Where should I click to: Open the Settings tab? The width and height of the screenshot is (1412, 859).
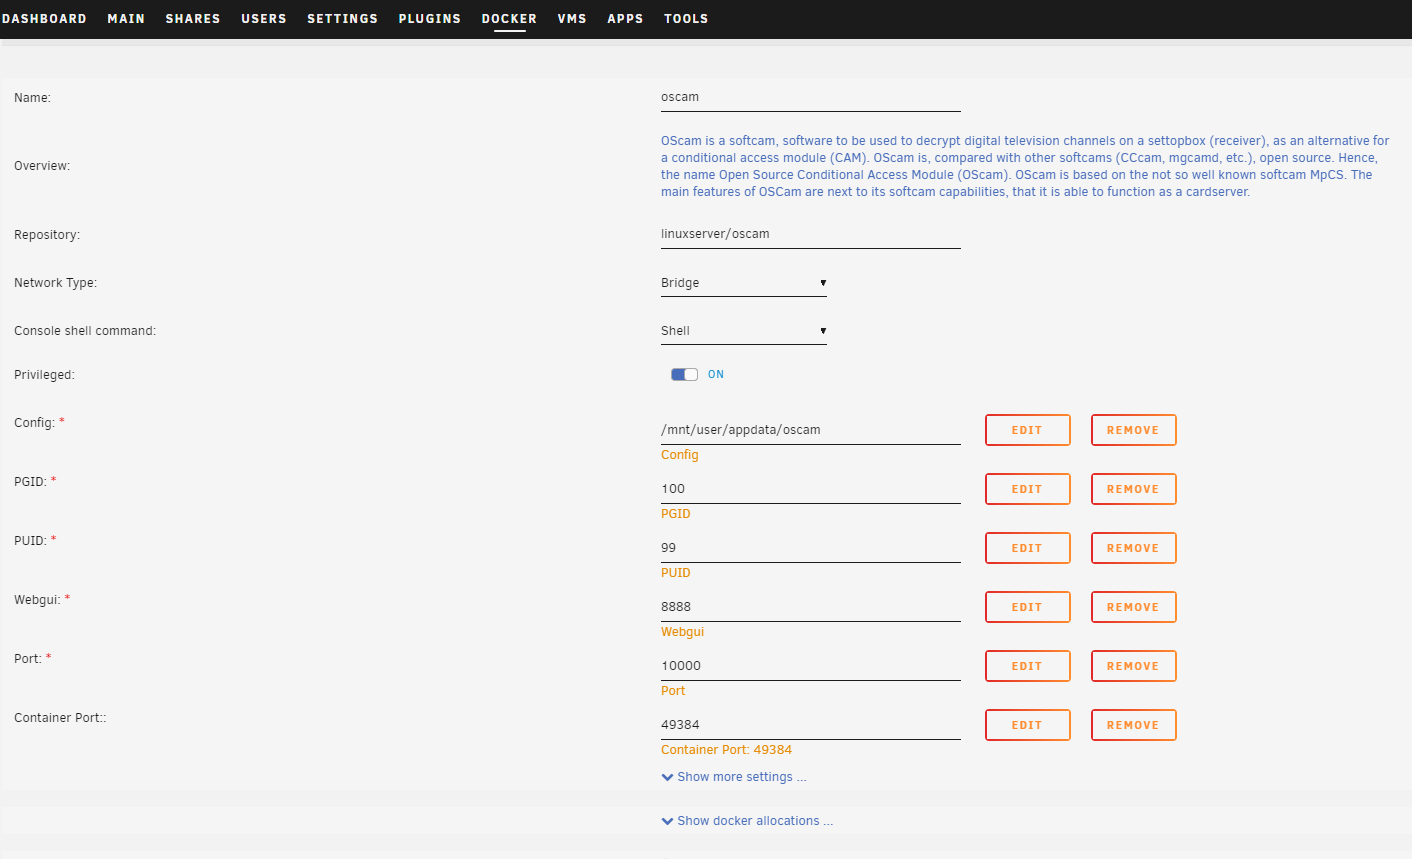[342, 19]
